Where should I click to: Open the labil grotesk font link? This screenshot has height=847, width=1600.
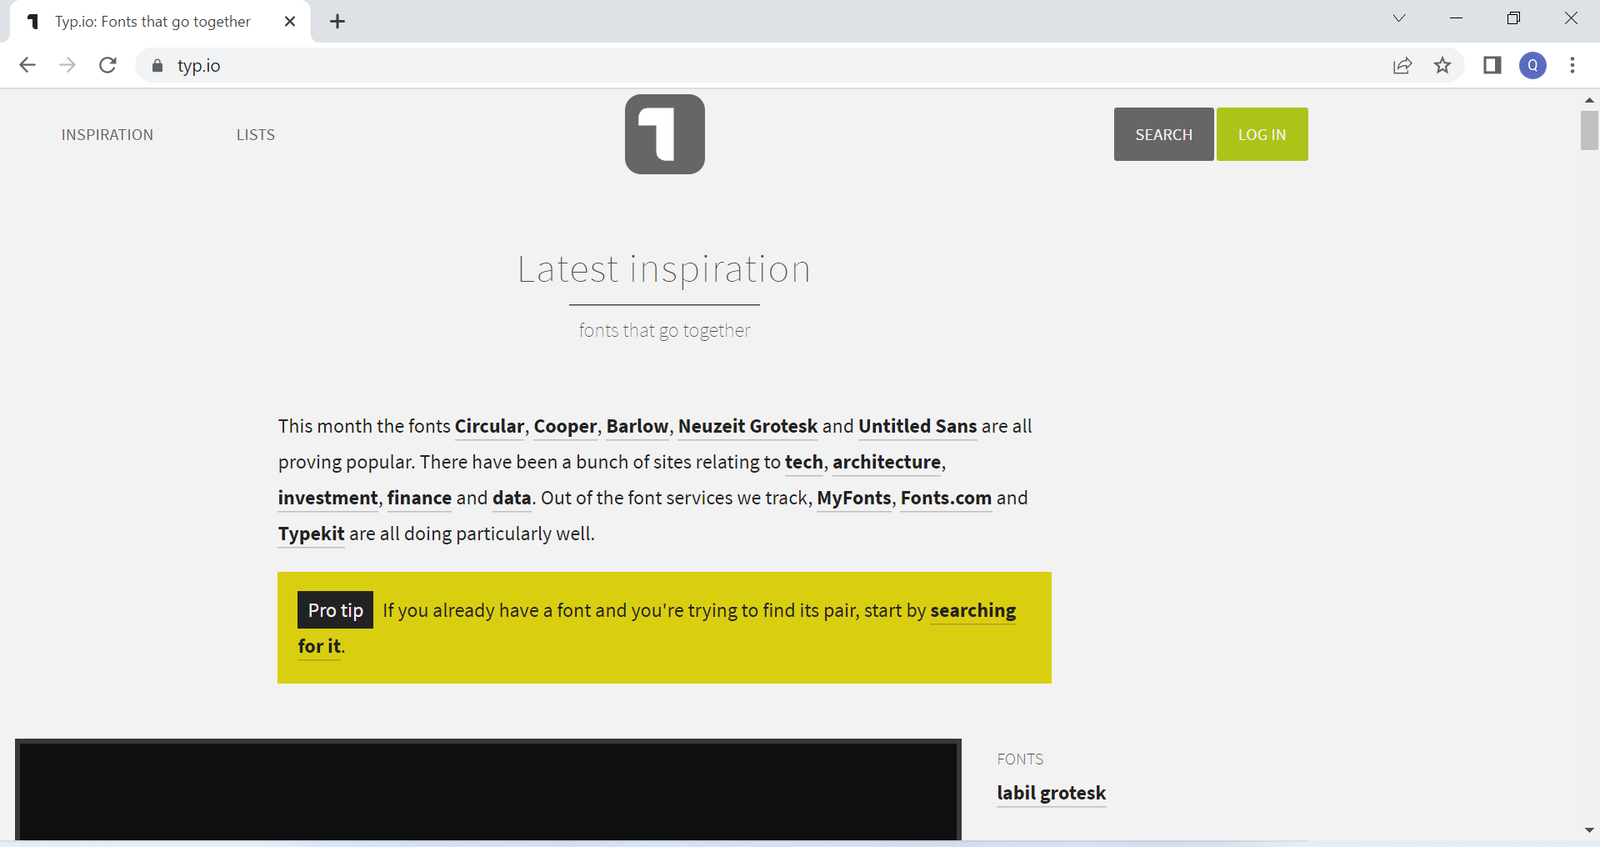coord(1051,793)
